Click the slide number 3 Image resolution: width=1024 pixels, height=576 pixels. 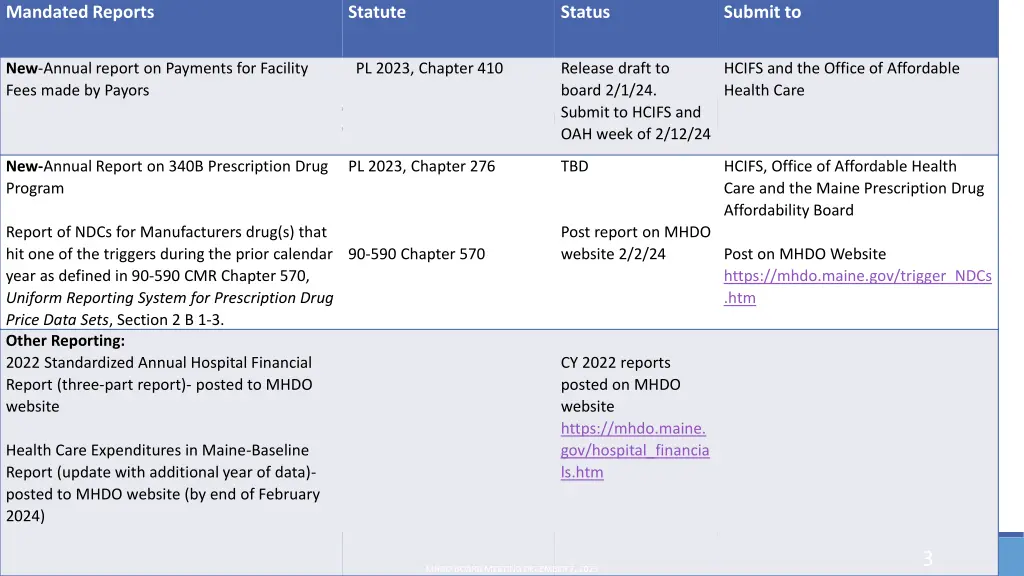(x=927, y=559)
